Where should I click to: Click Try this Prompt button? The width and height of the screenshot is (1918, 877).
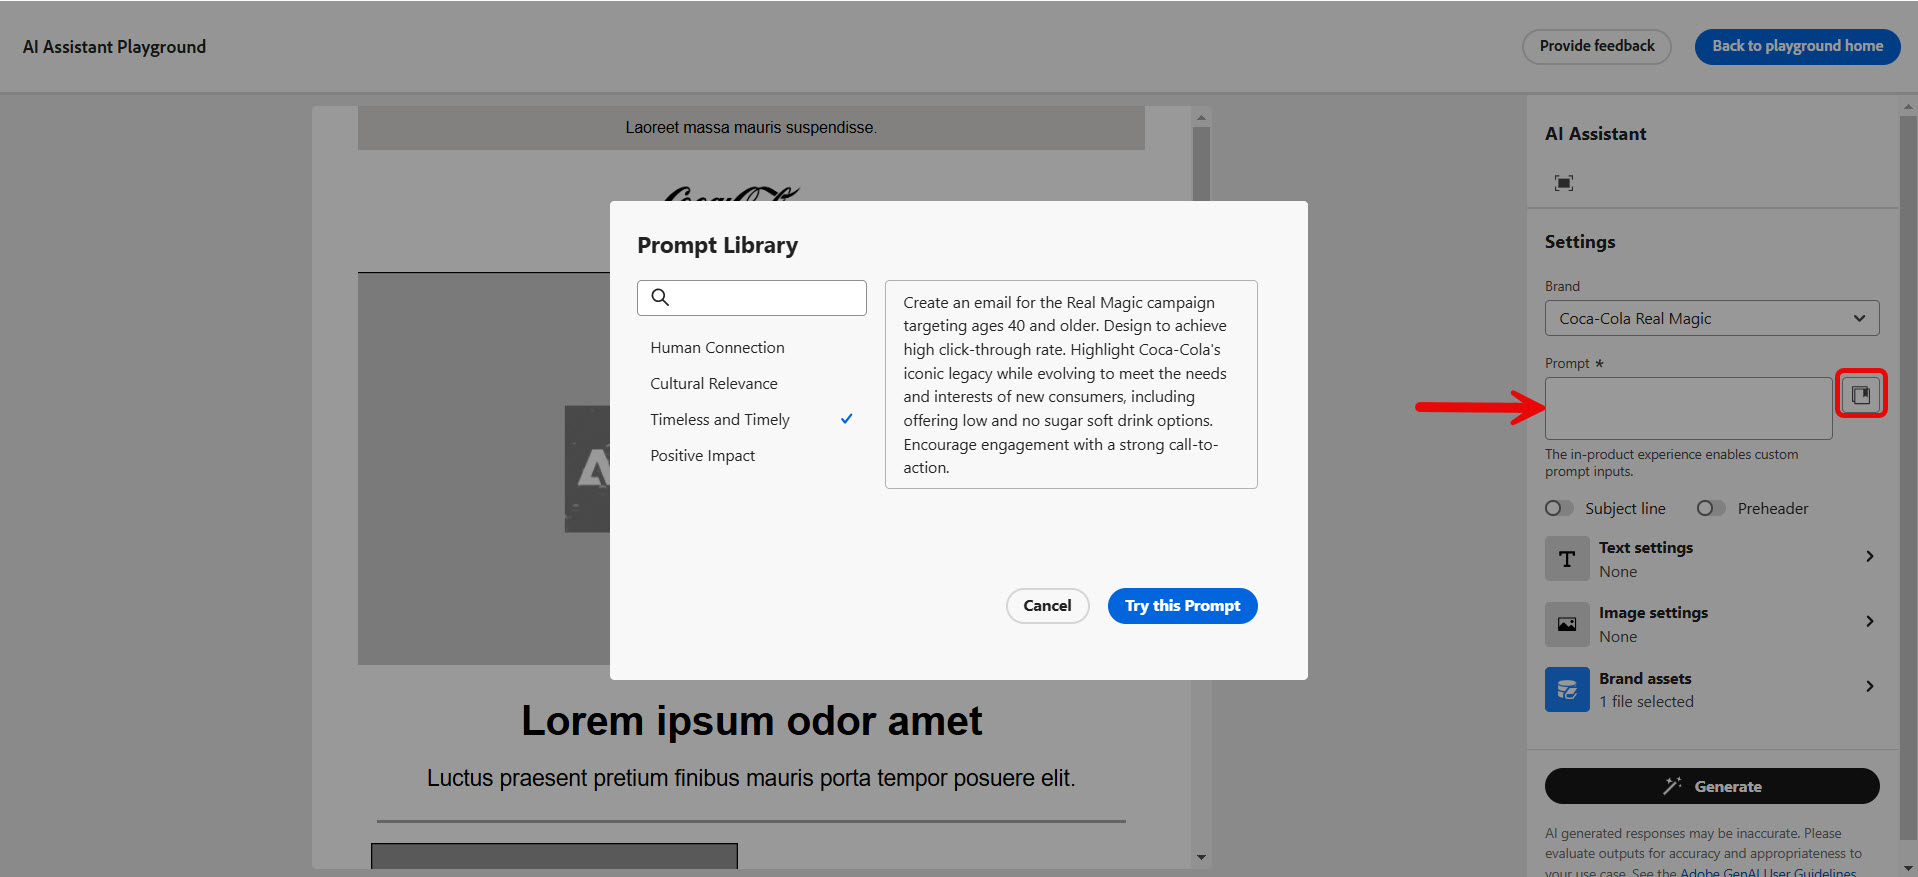(1182, 606)
